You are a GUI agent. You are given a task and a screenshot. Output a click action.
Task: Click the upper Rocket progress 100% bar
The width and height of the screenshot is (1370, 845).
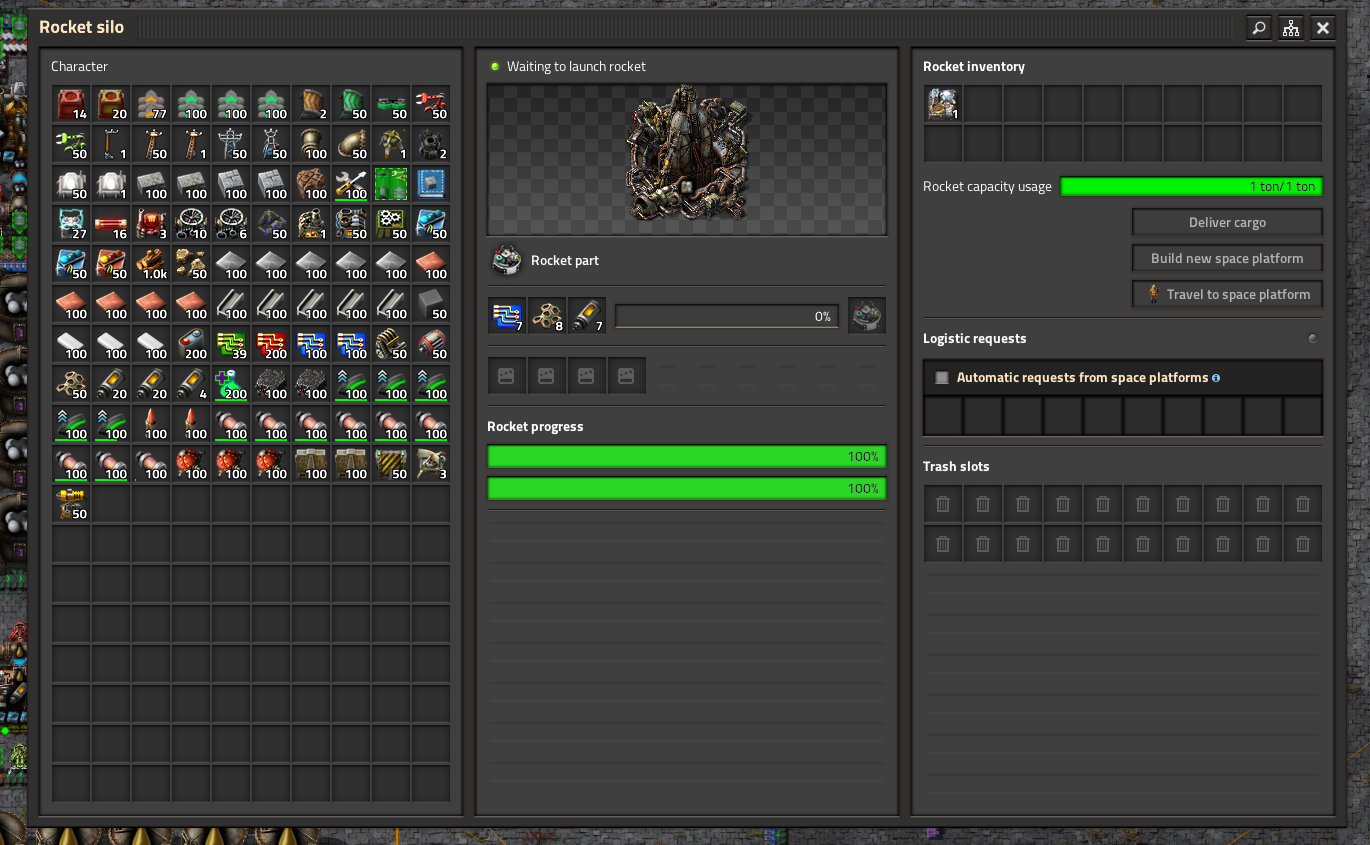click(687, 457)
